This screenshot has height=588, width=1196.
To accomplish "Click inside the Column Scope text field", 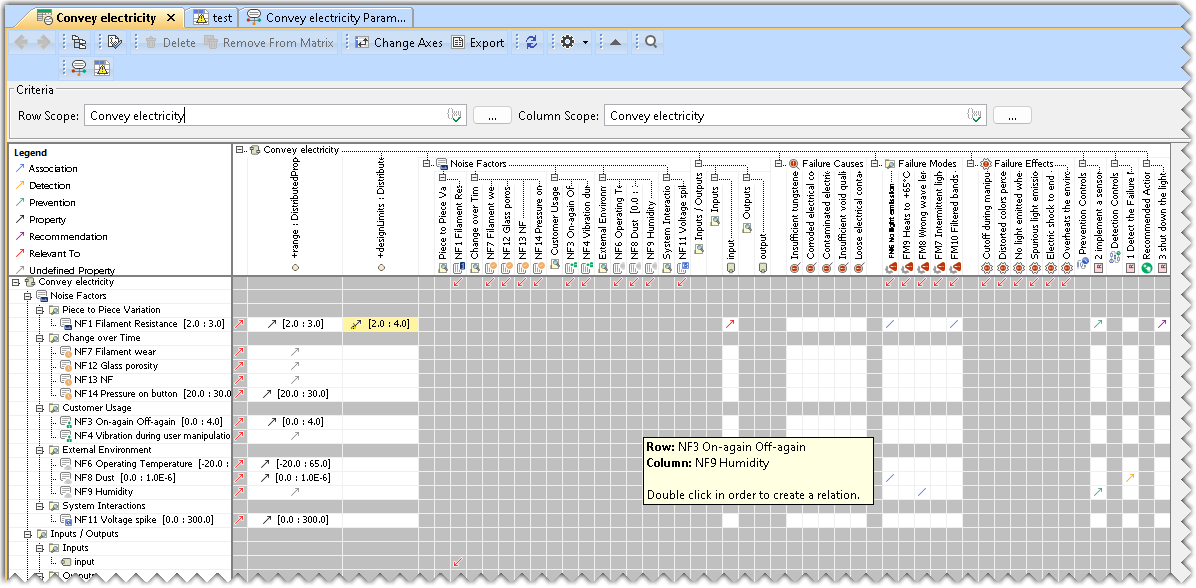I will [x=780, y=116].
